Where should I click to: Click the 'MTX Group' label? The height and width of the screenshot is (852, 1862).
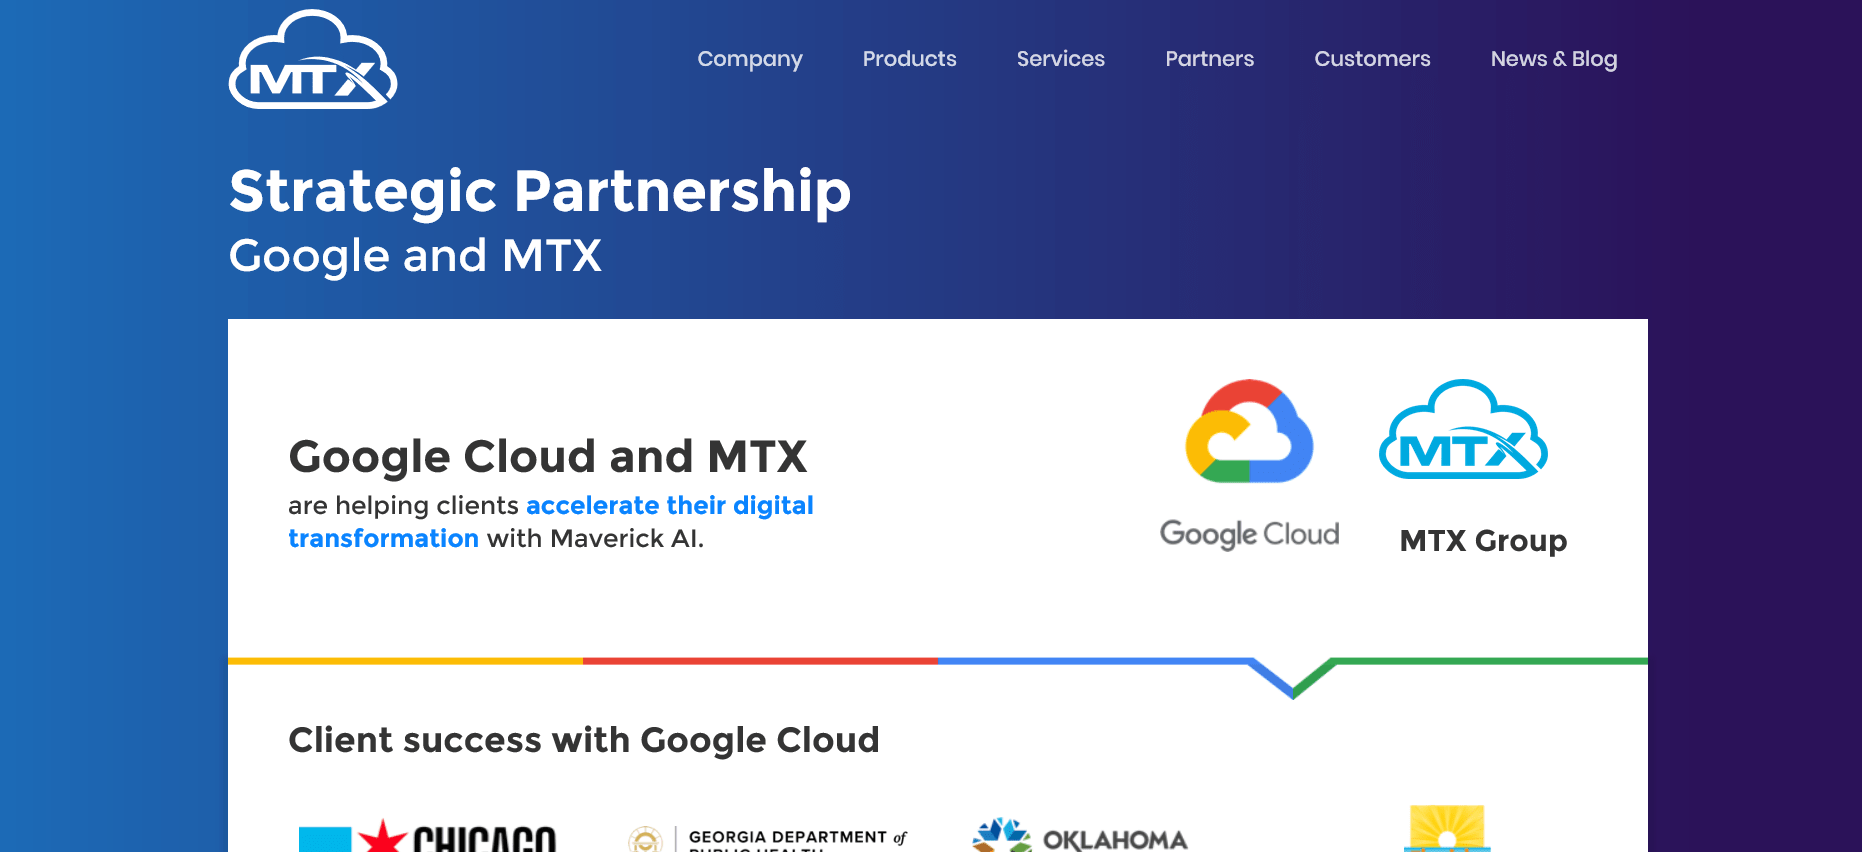(1483, 541)
